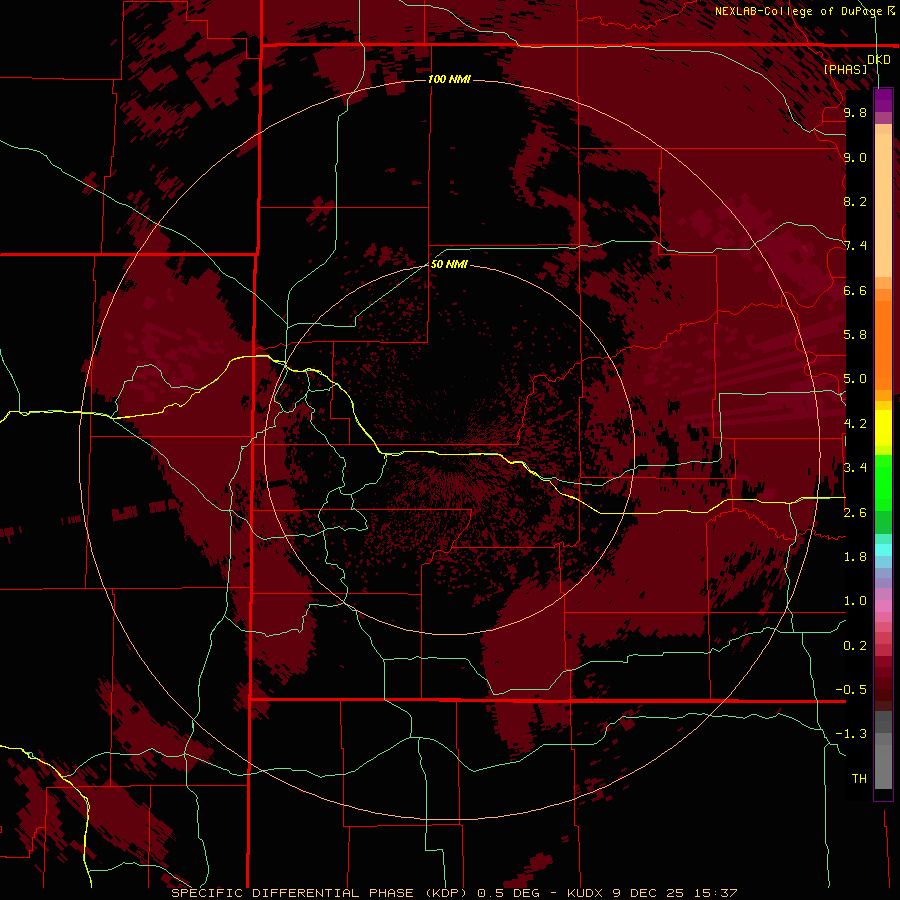900x900 pixels.
Task: Select the 5.0 scale value
Action: click(855, 379)
